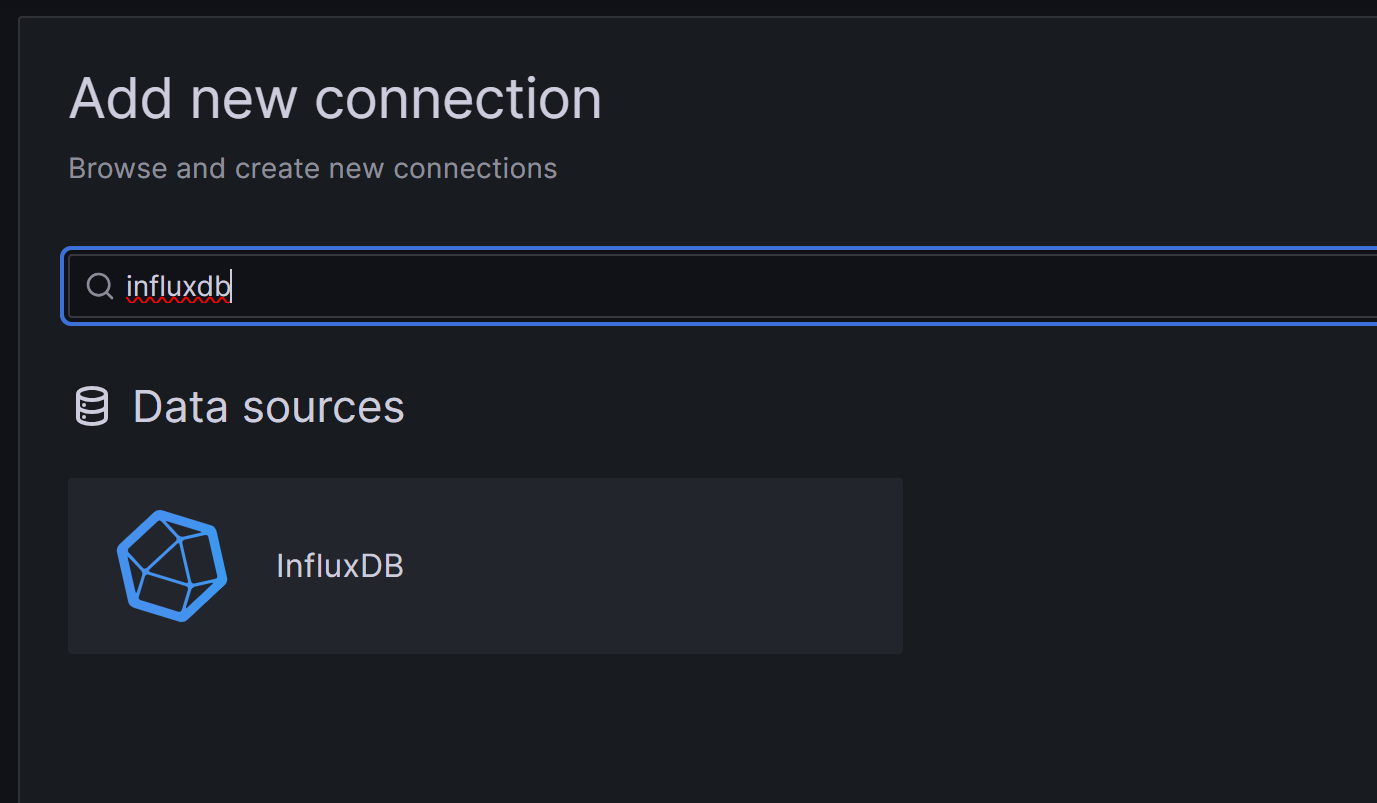This screenshot has height=803, width=1377.
Task: Click the Add new connection page title
Action: pos(335,98)
